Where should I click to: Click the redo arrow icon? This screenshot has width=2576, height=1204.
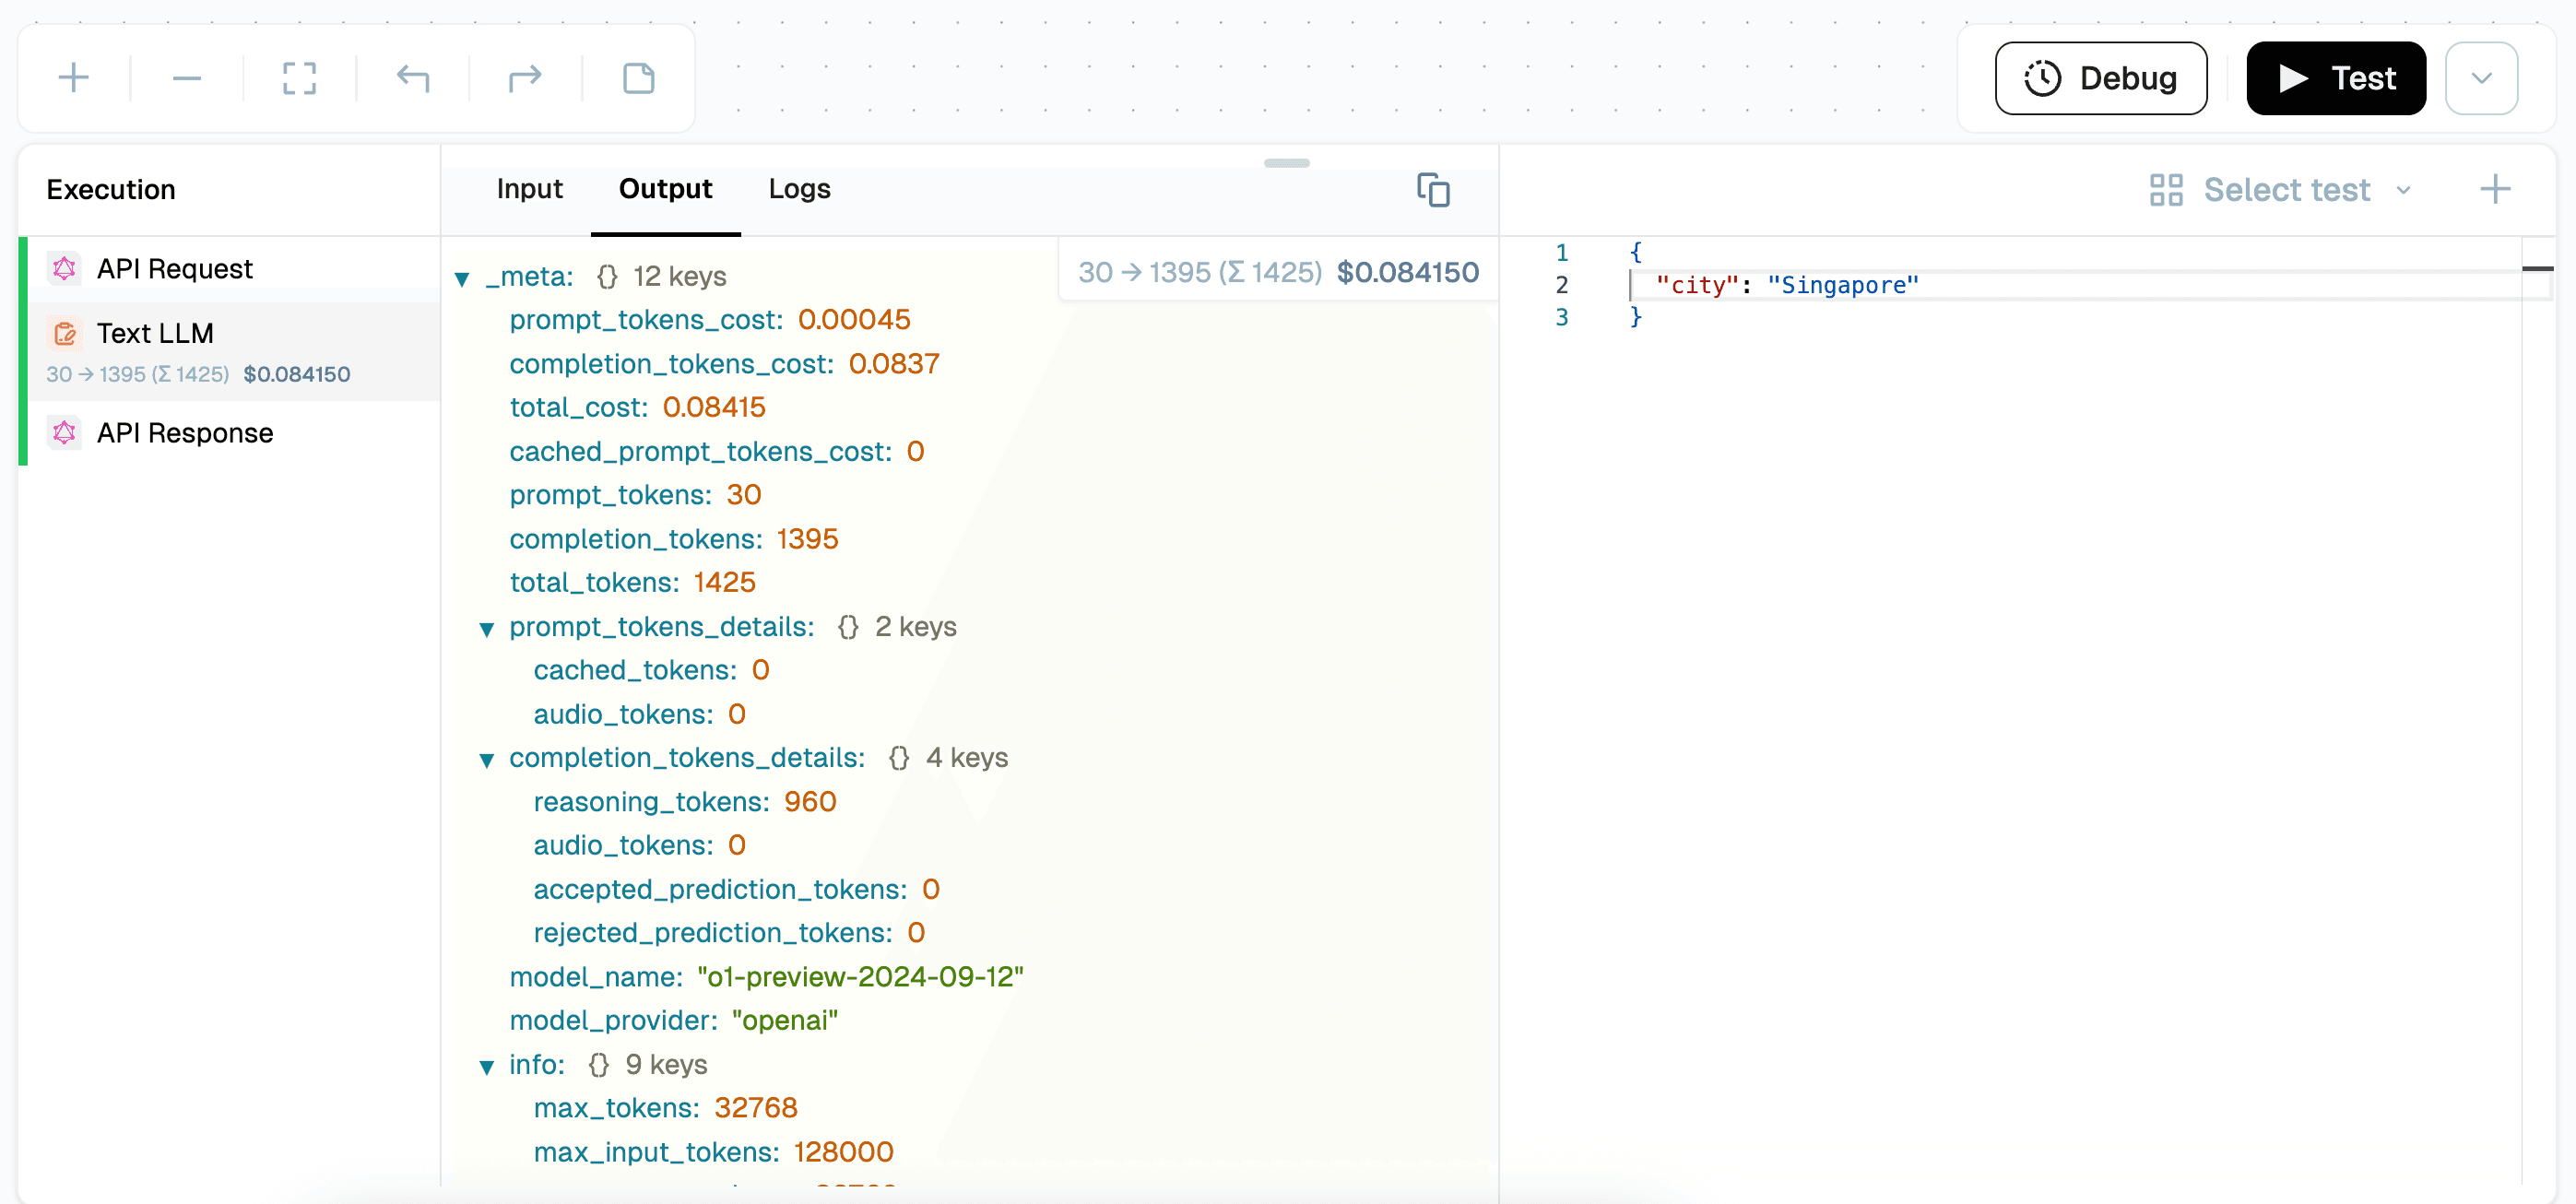(x=525, y=77)
